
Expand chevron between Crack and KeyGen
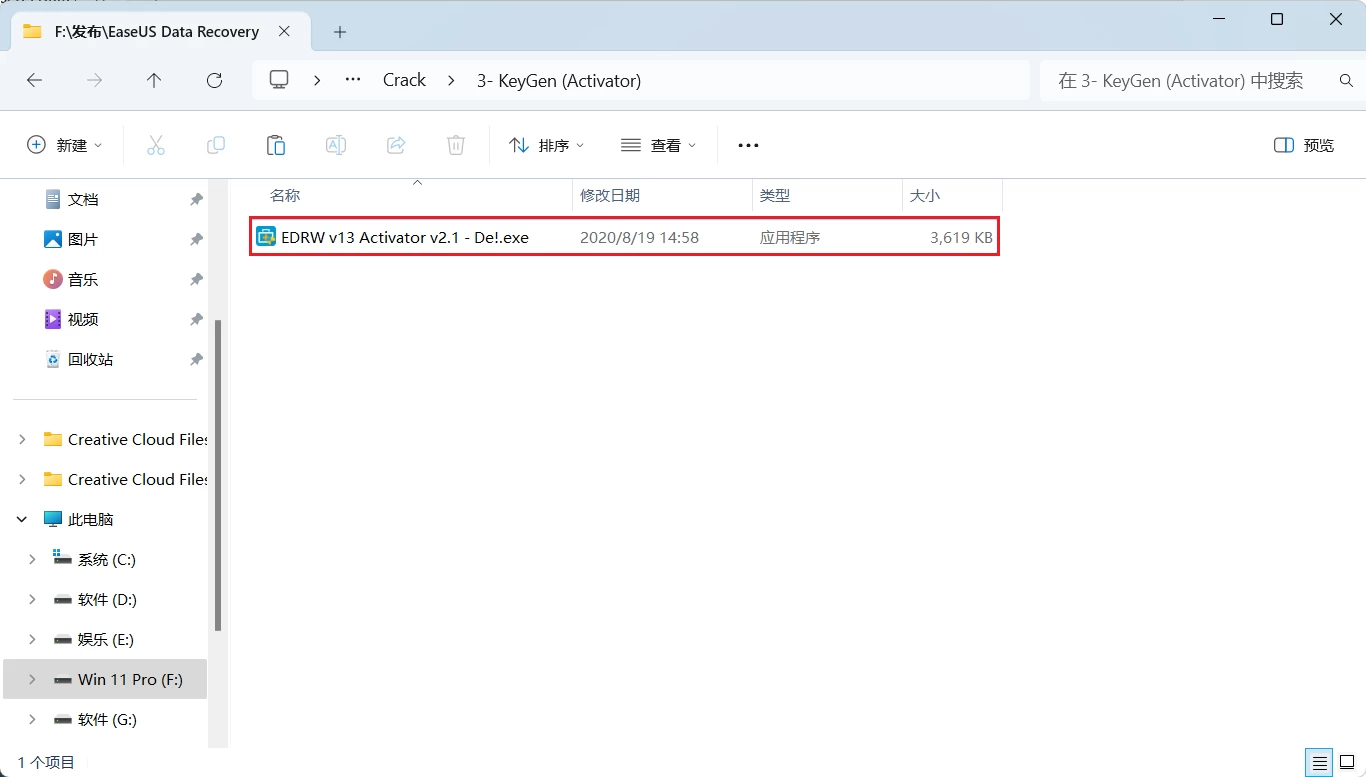click(451, 80)
